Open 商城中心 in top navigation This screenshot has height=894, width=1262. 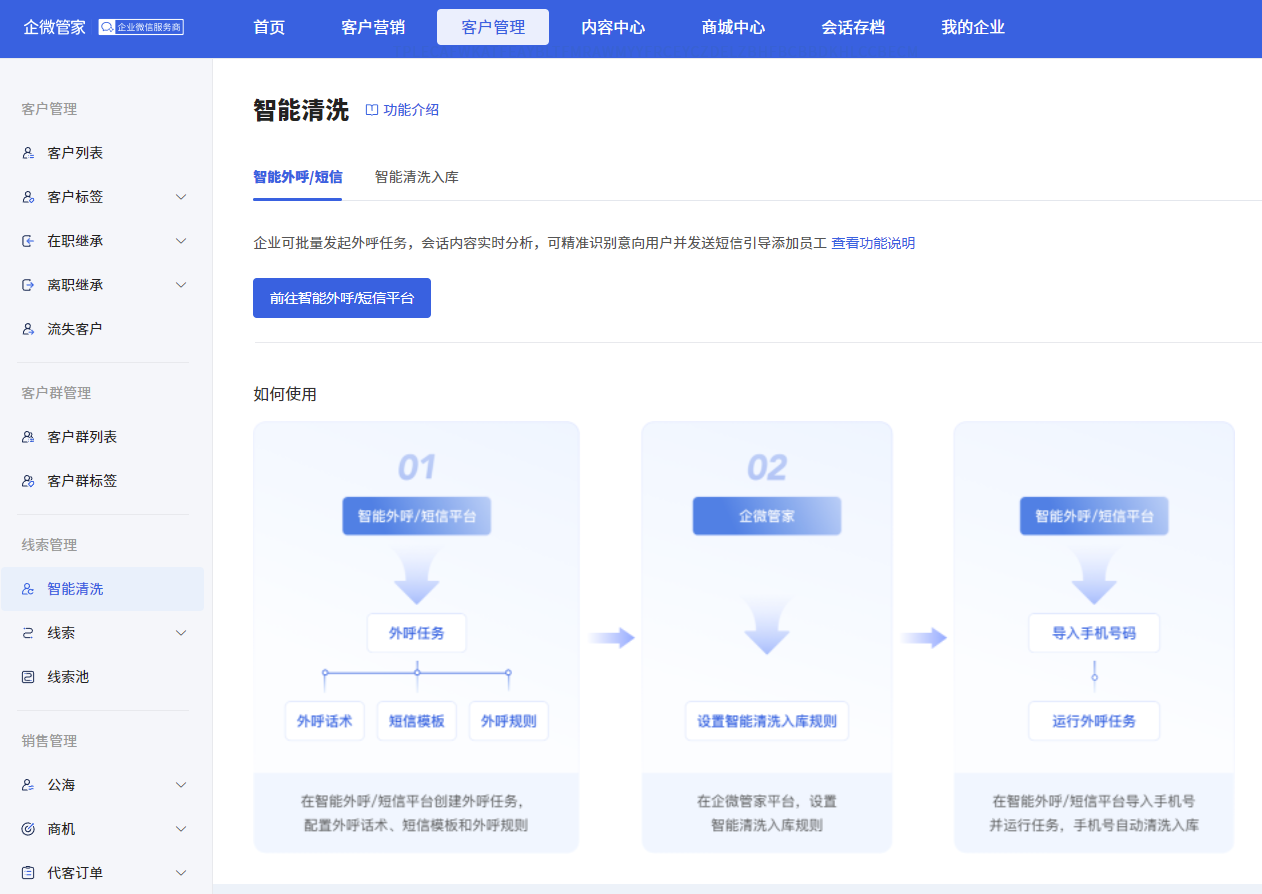[733, 28]
